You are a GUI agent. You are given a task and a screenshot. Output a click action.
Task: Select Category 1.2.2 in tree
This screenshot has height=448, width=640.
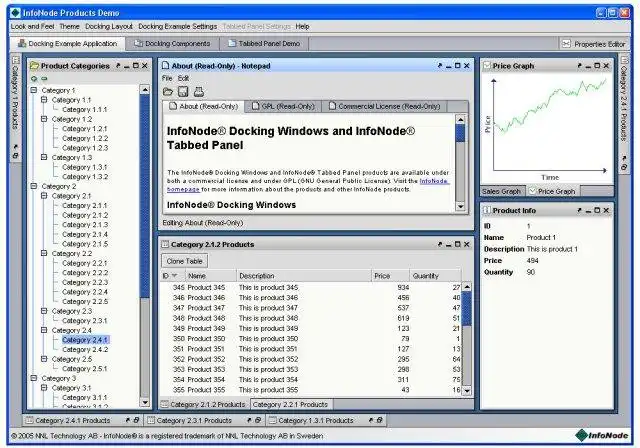click(x=85, y=138)
